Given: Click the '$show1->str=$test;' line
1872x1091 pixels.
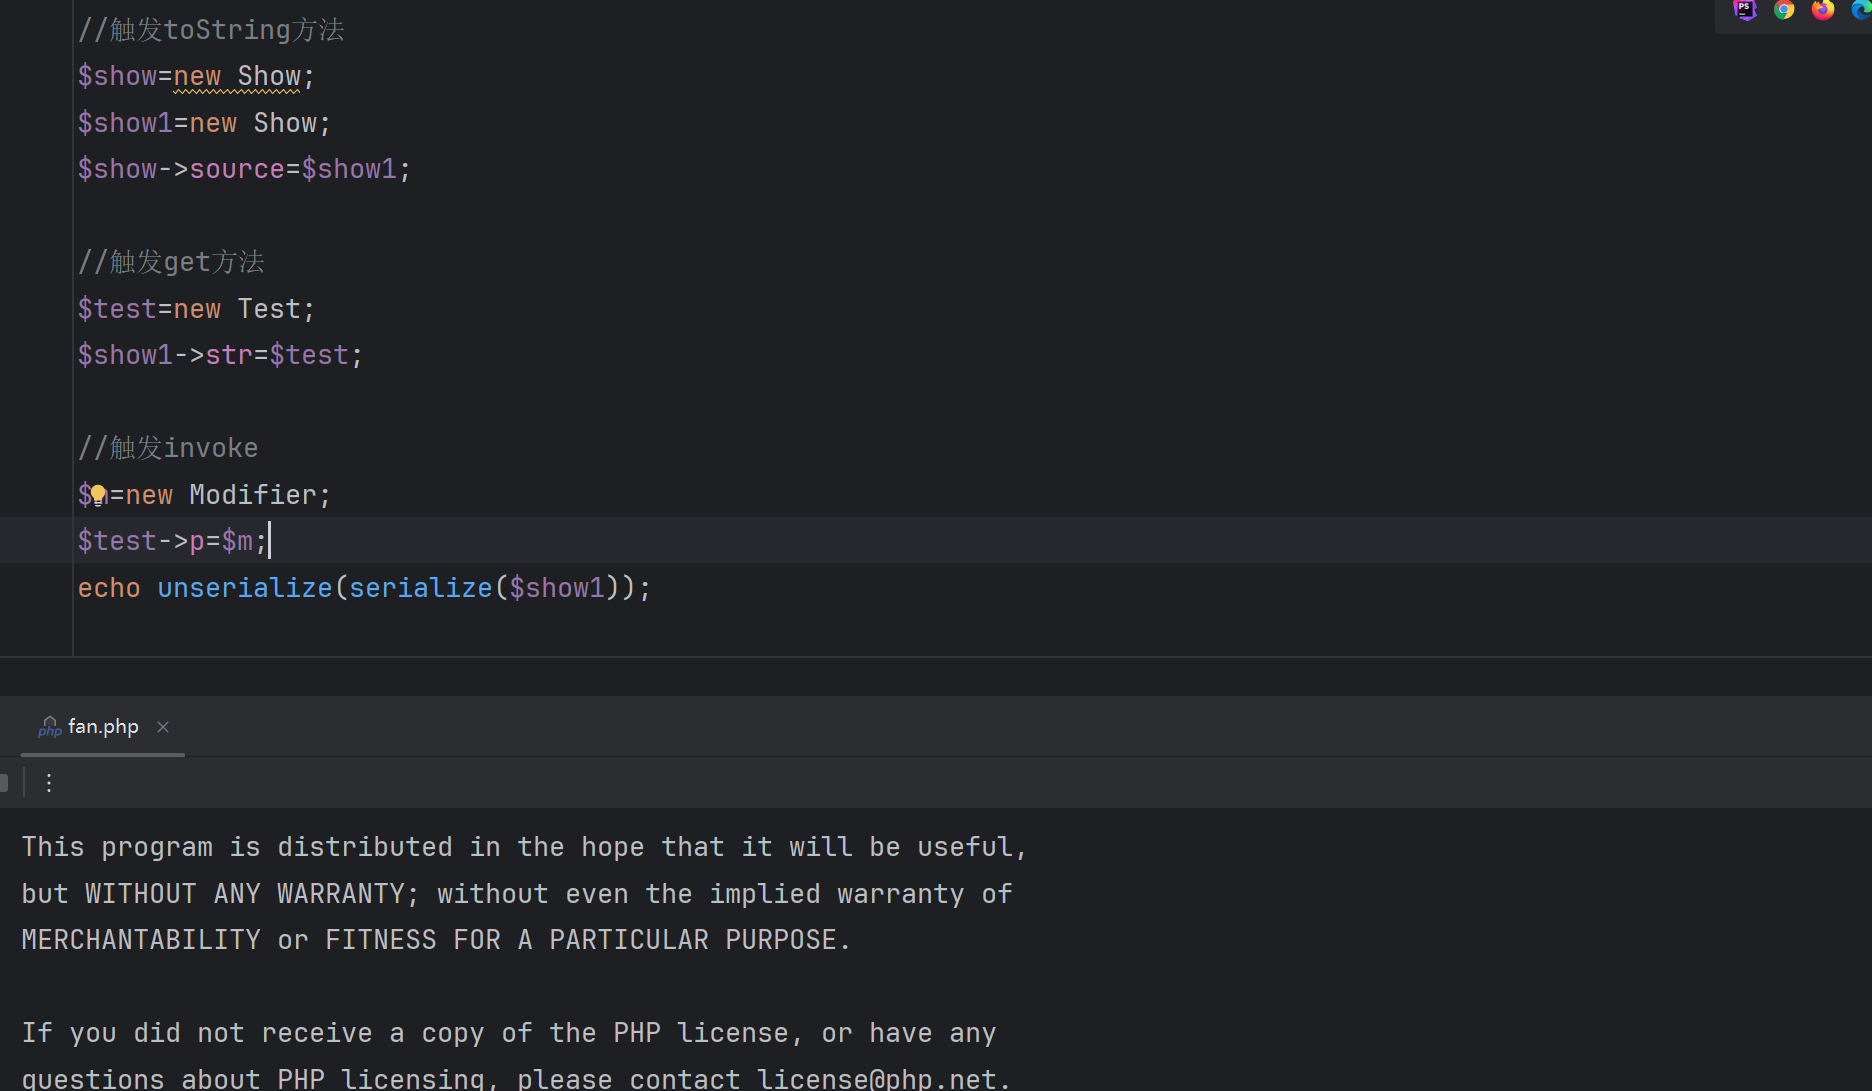Looking at the screenshot, I should [x=220, y=355].
